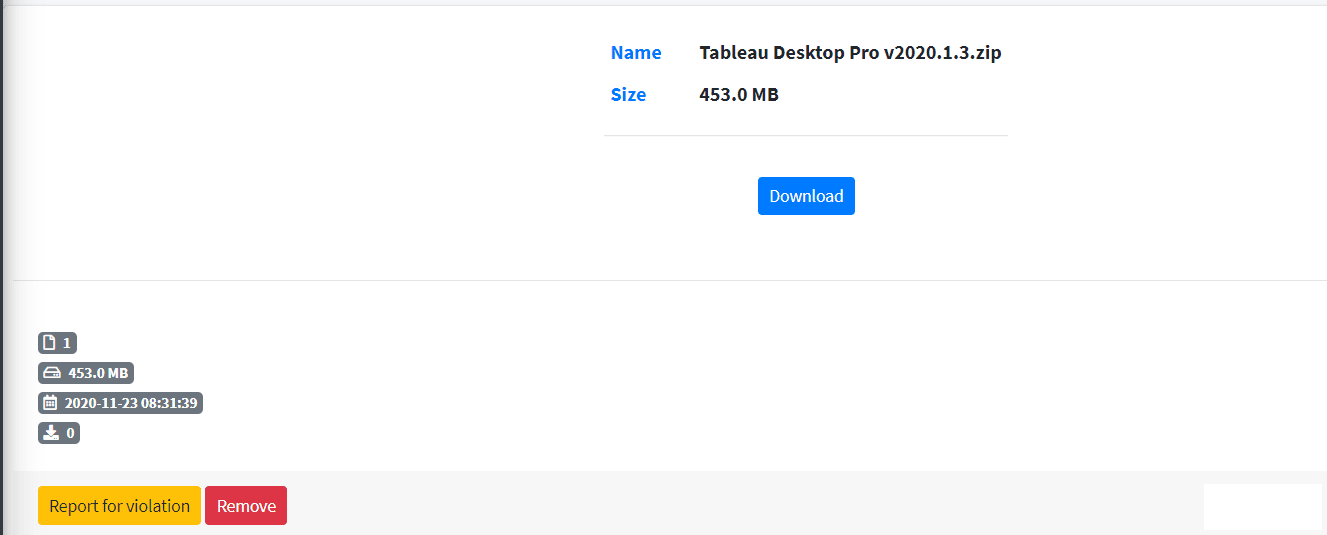Click the date text 2020-11-23 08:31:39

(131, 403)
